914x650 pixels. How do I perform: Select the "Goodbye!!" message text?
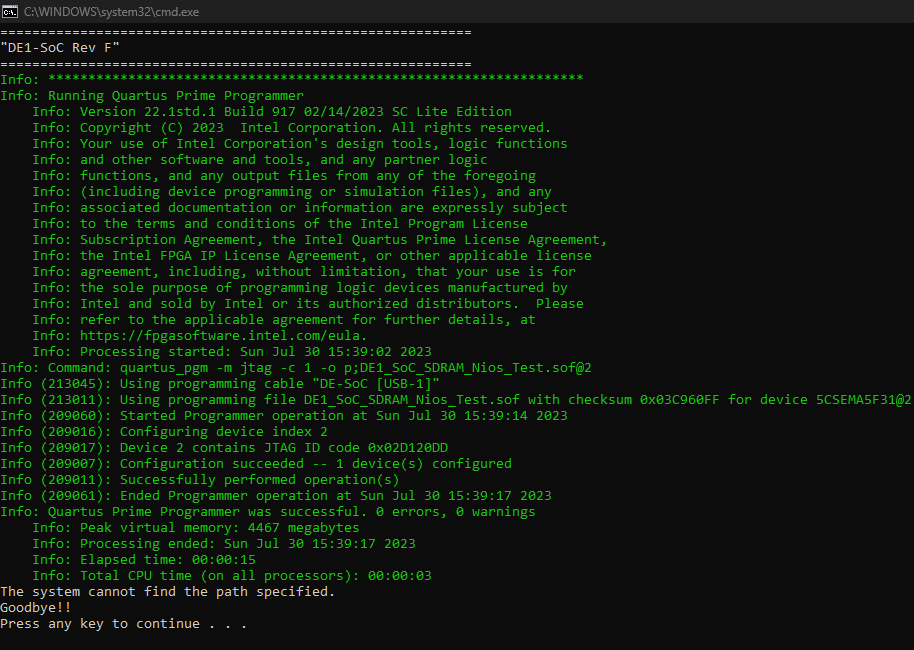[37, 607]
